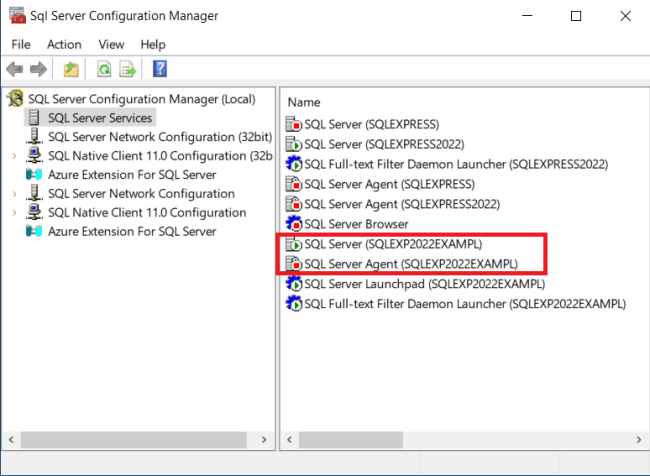Click the right pane horizontal scrollbar thumb
The height and width of the screenshot is (476, 650).
pos(351,440)
